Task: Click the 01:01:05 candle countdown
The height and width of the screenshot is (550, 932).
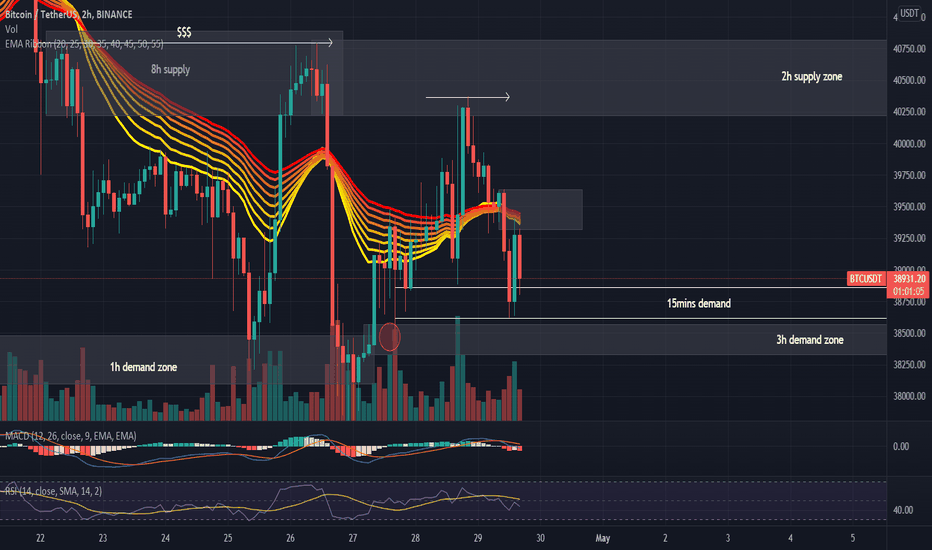Action: 909,291
